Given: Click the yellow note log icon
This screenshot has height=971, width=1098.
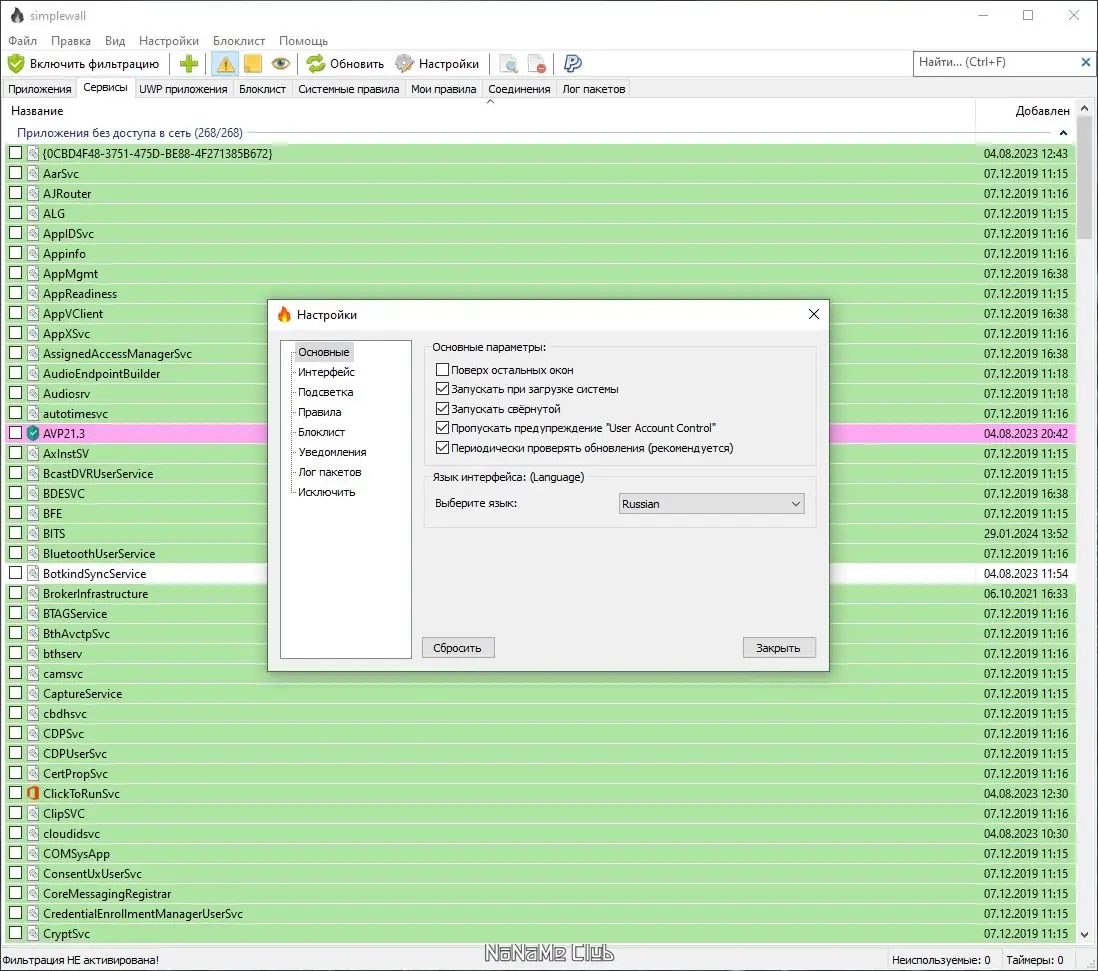Looking at the screenshot, I should click(x=252, y=64).
